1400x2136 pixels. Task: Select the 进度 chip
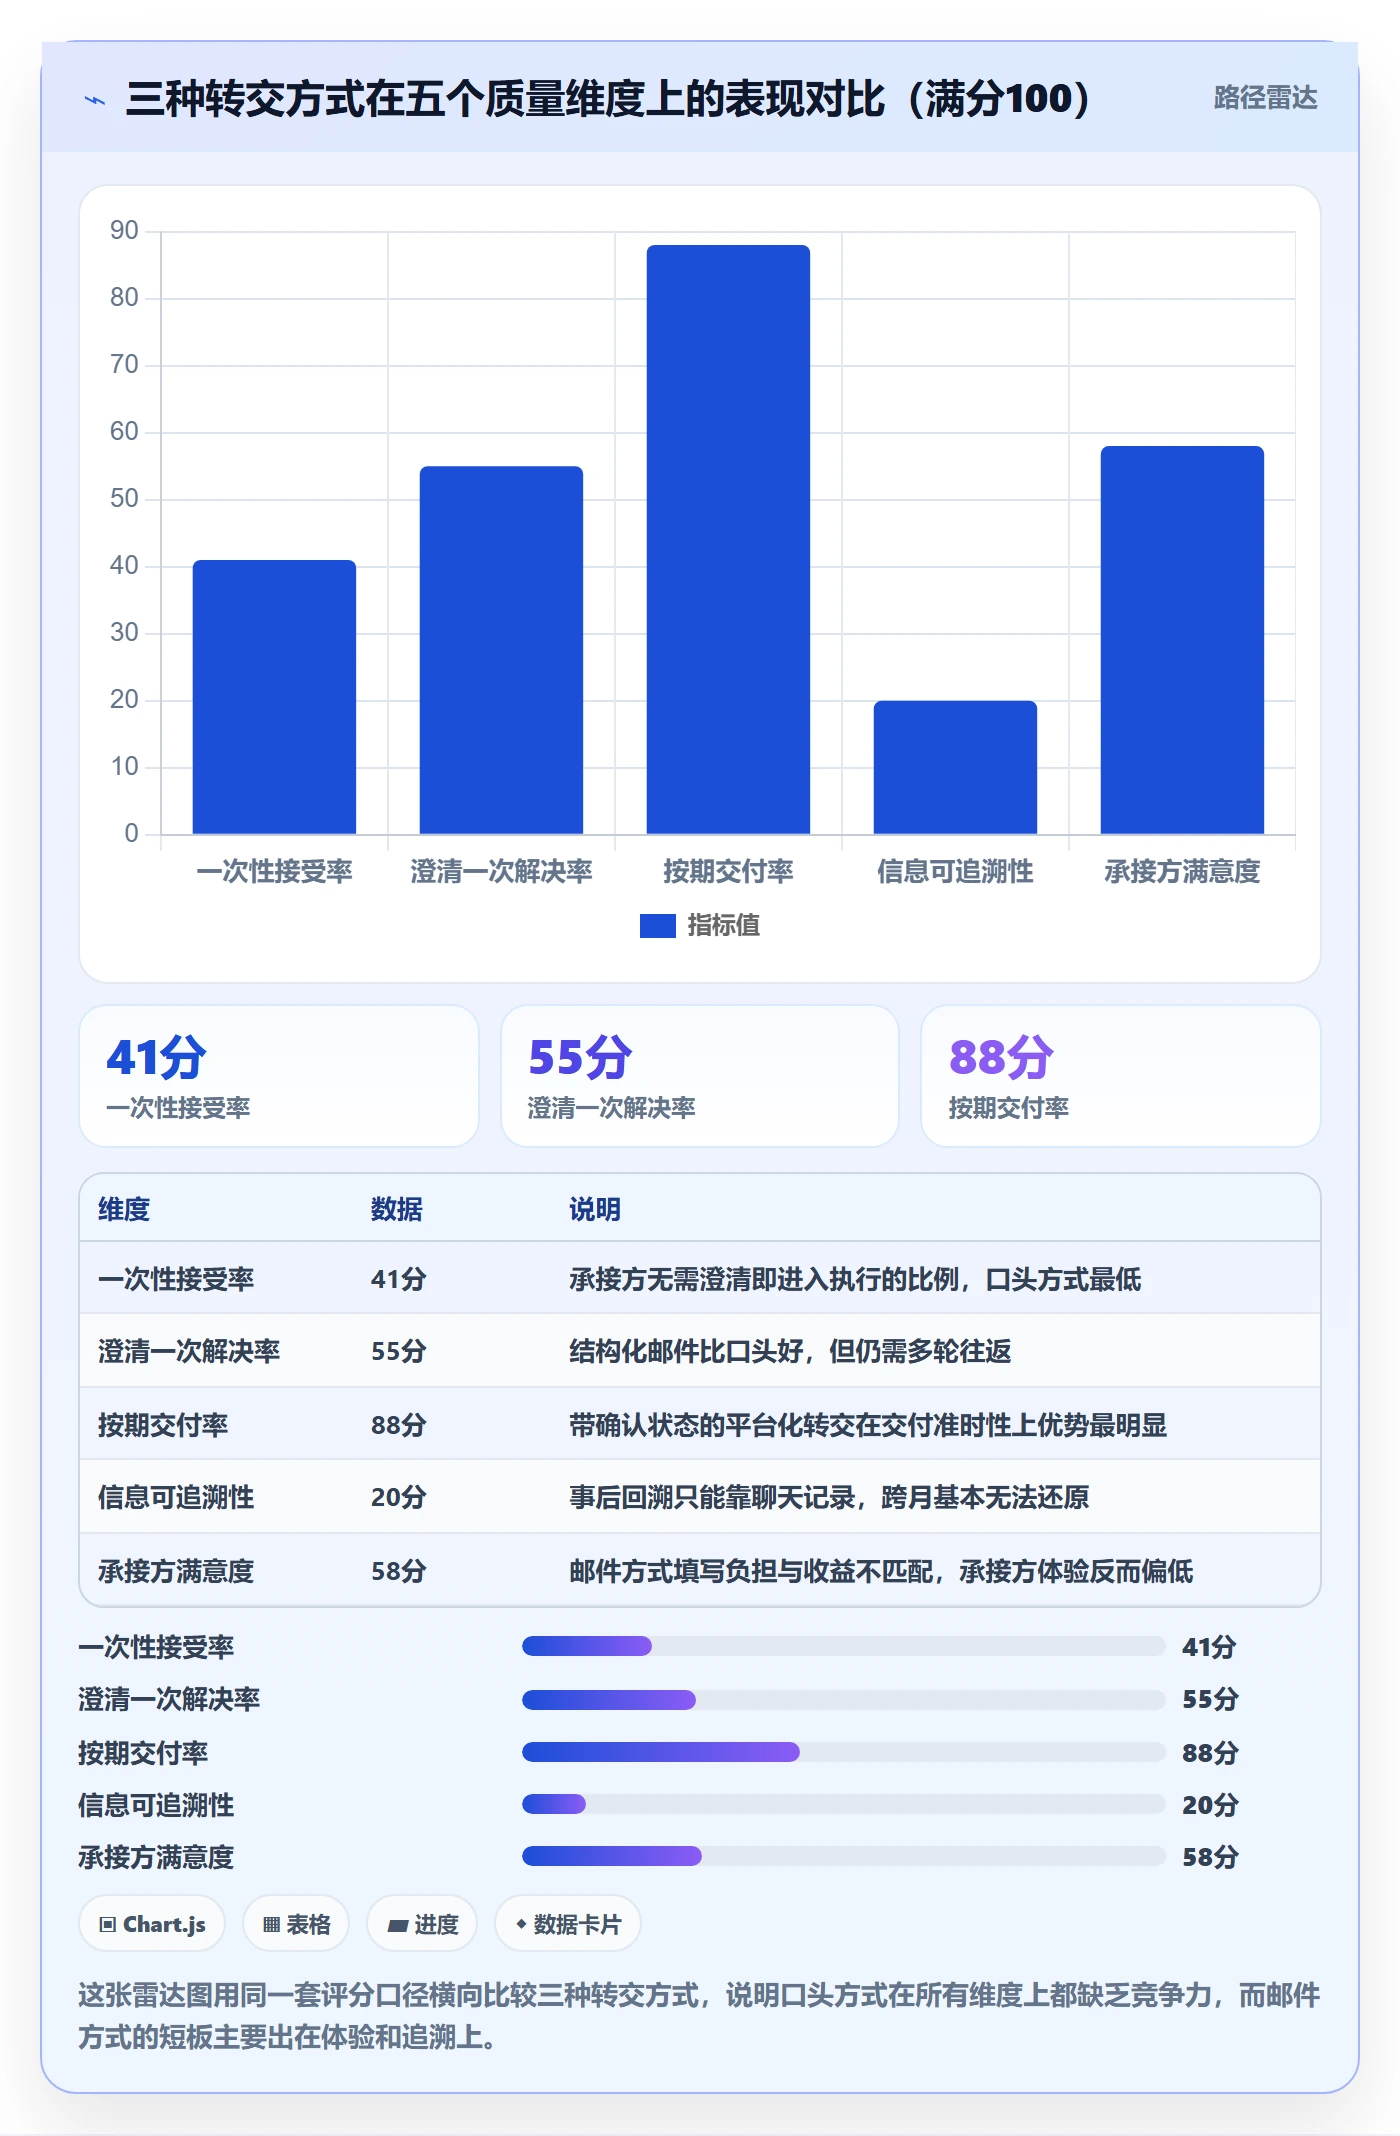[x=422, y=1924]
